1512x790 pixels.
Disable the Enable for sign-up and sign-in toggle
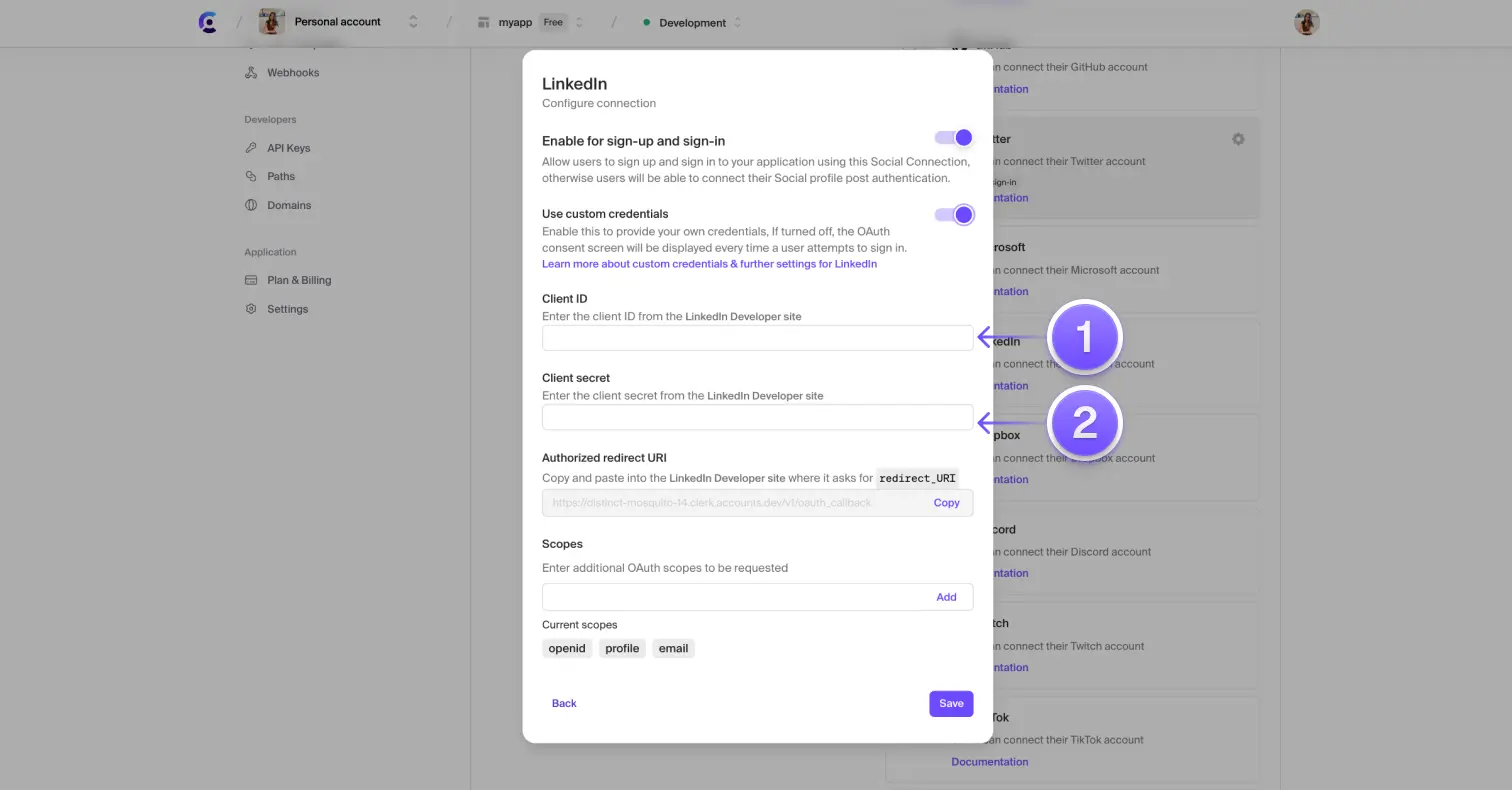952,138
